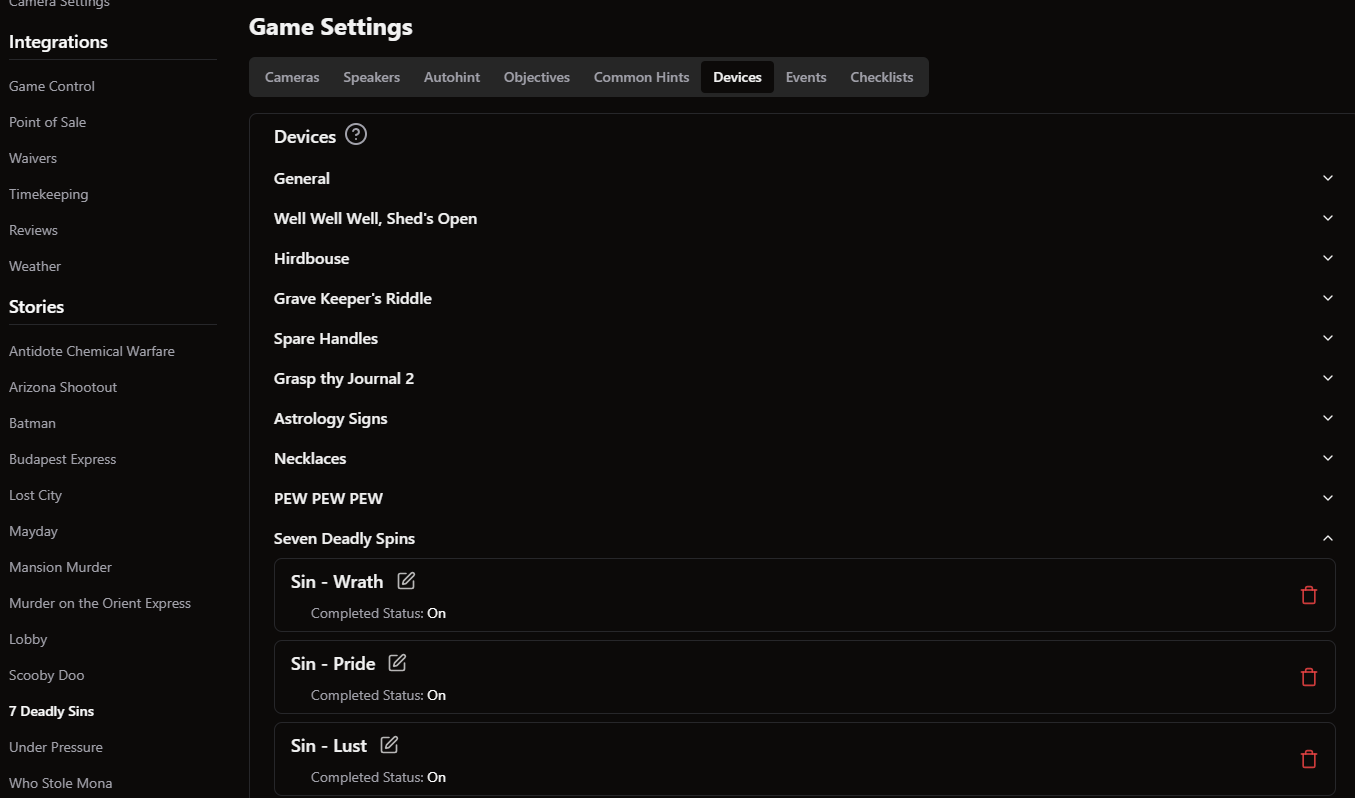Remove the Sin - Lust device
The image size is (1355, 798).
point(1308,759)
